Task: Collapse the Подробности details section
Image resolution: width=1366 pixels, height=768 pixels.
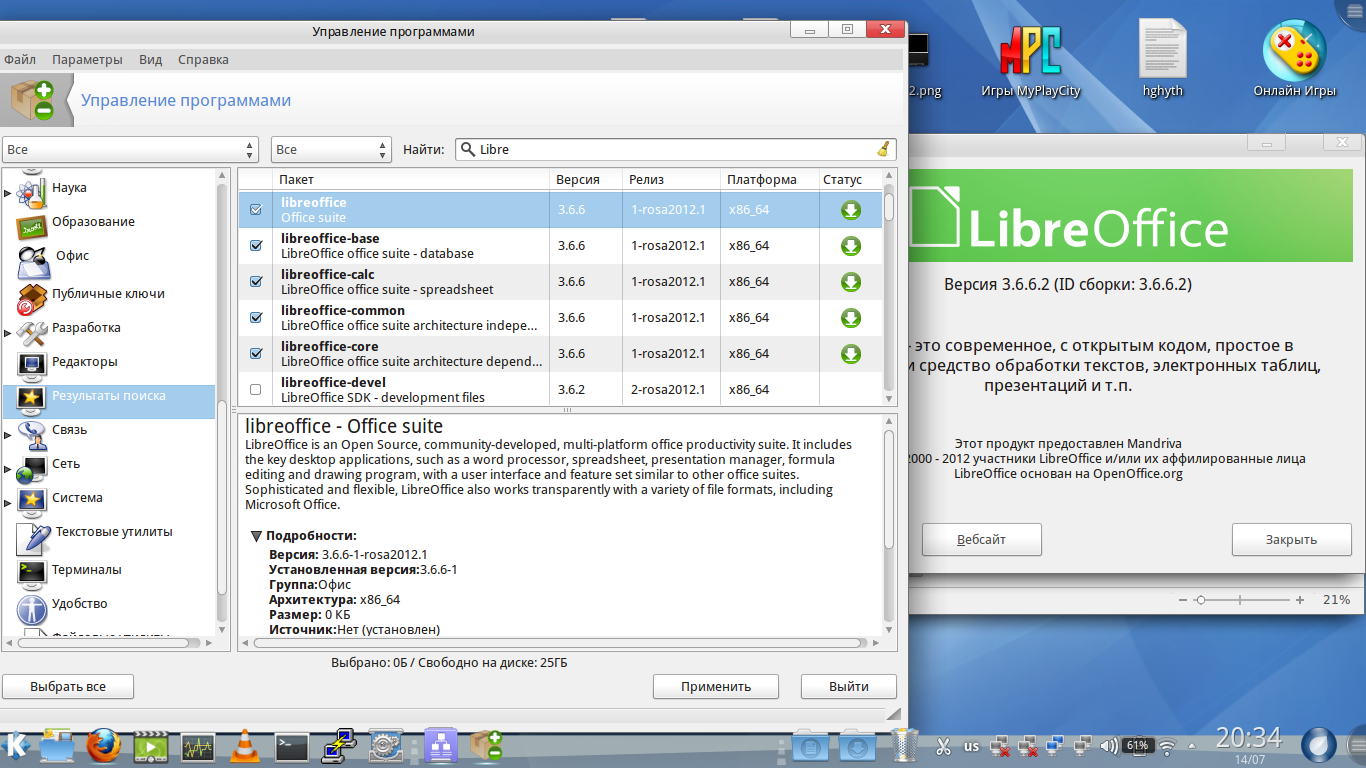Action: [257, 536]
